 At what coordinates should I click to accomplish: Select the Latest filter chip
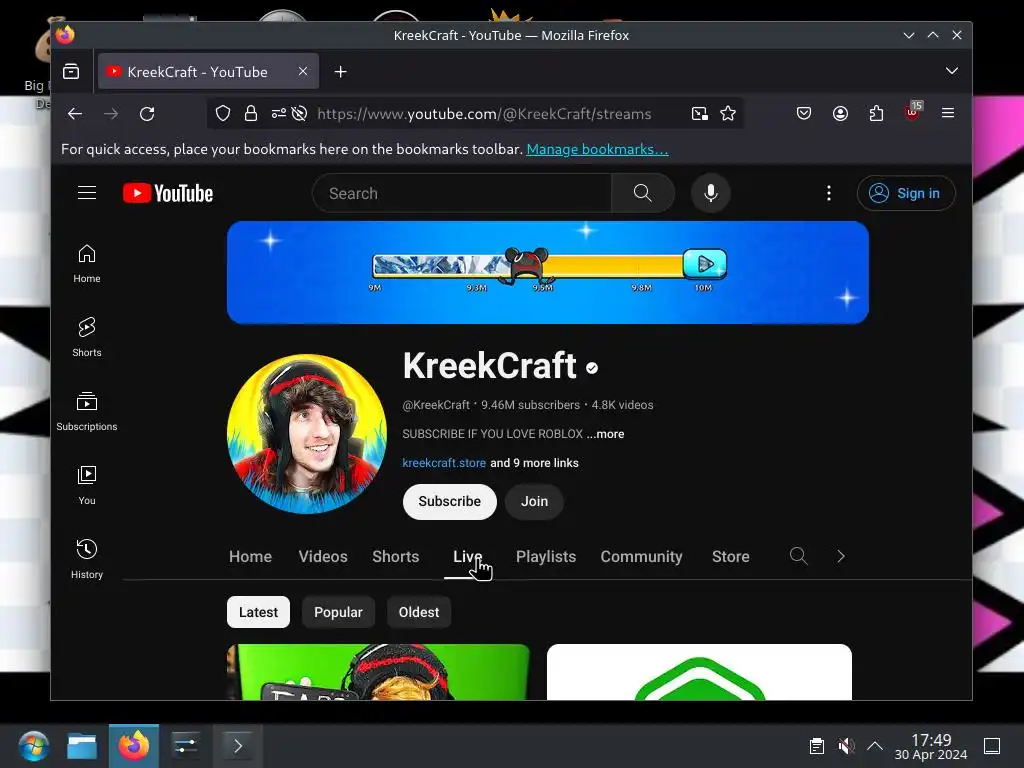[258, 612]
